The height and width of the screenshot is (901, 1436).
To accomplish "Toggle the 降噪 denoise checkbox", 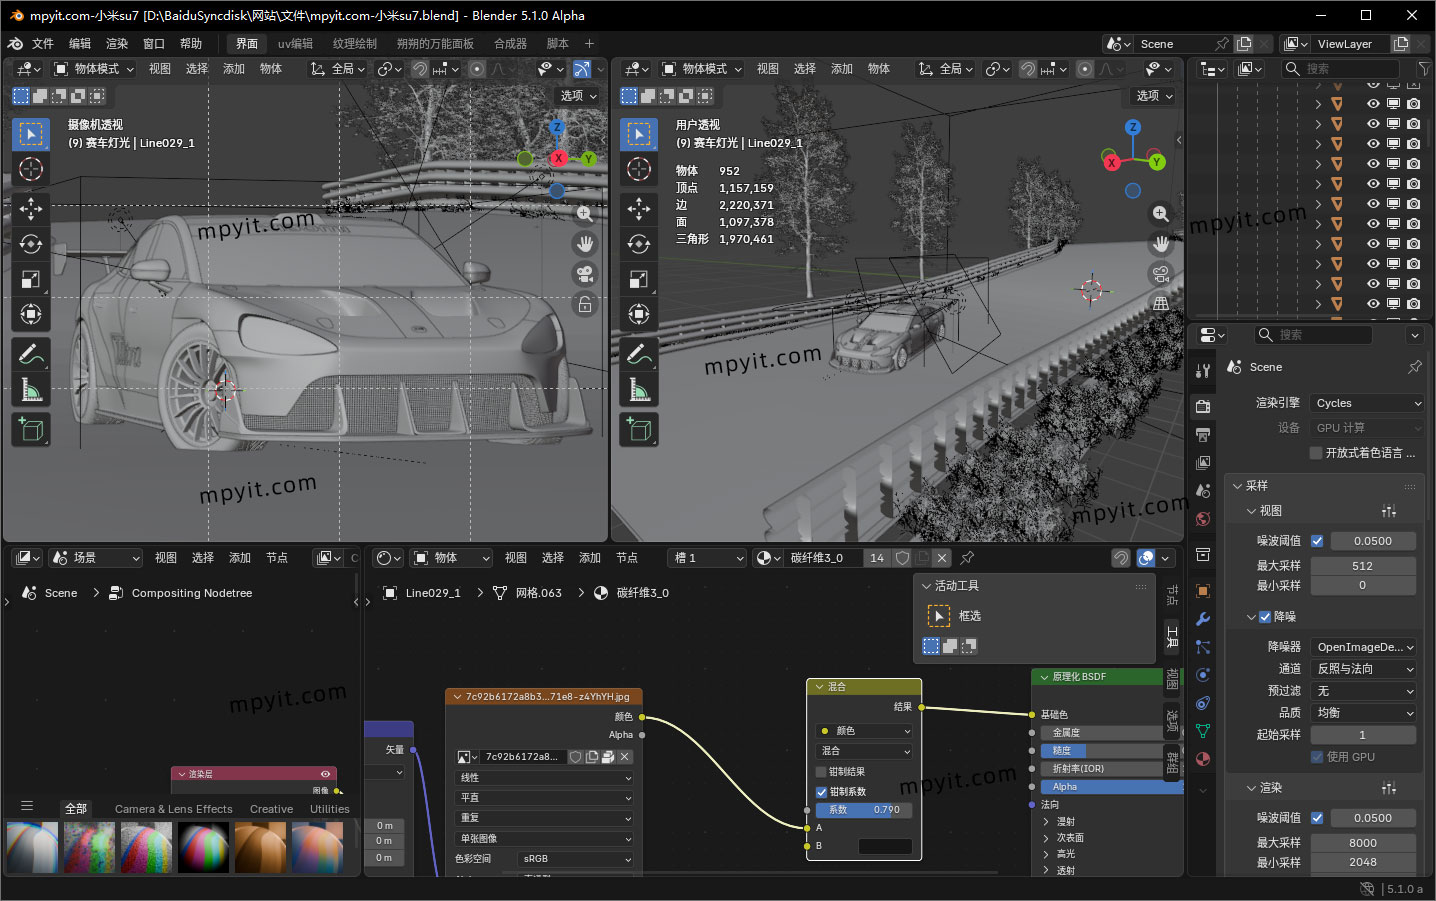I will pyautogui.click(x=1265, y=617).
